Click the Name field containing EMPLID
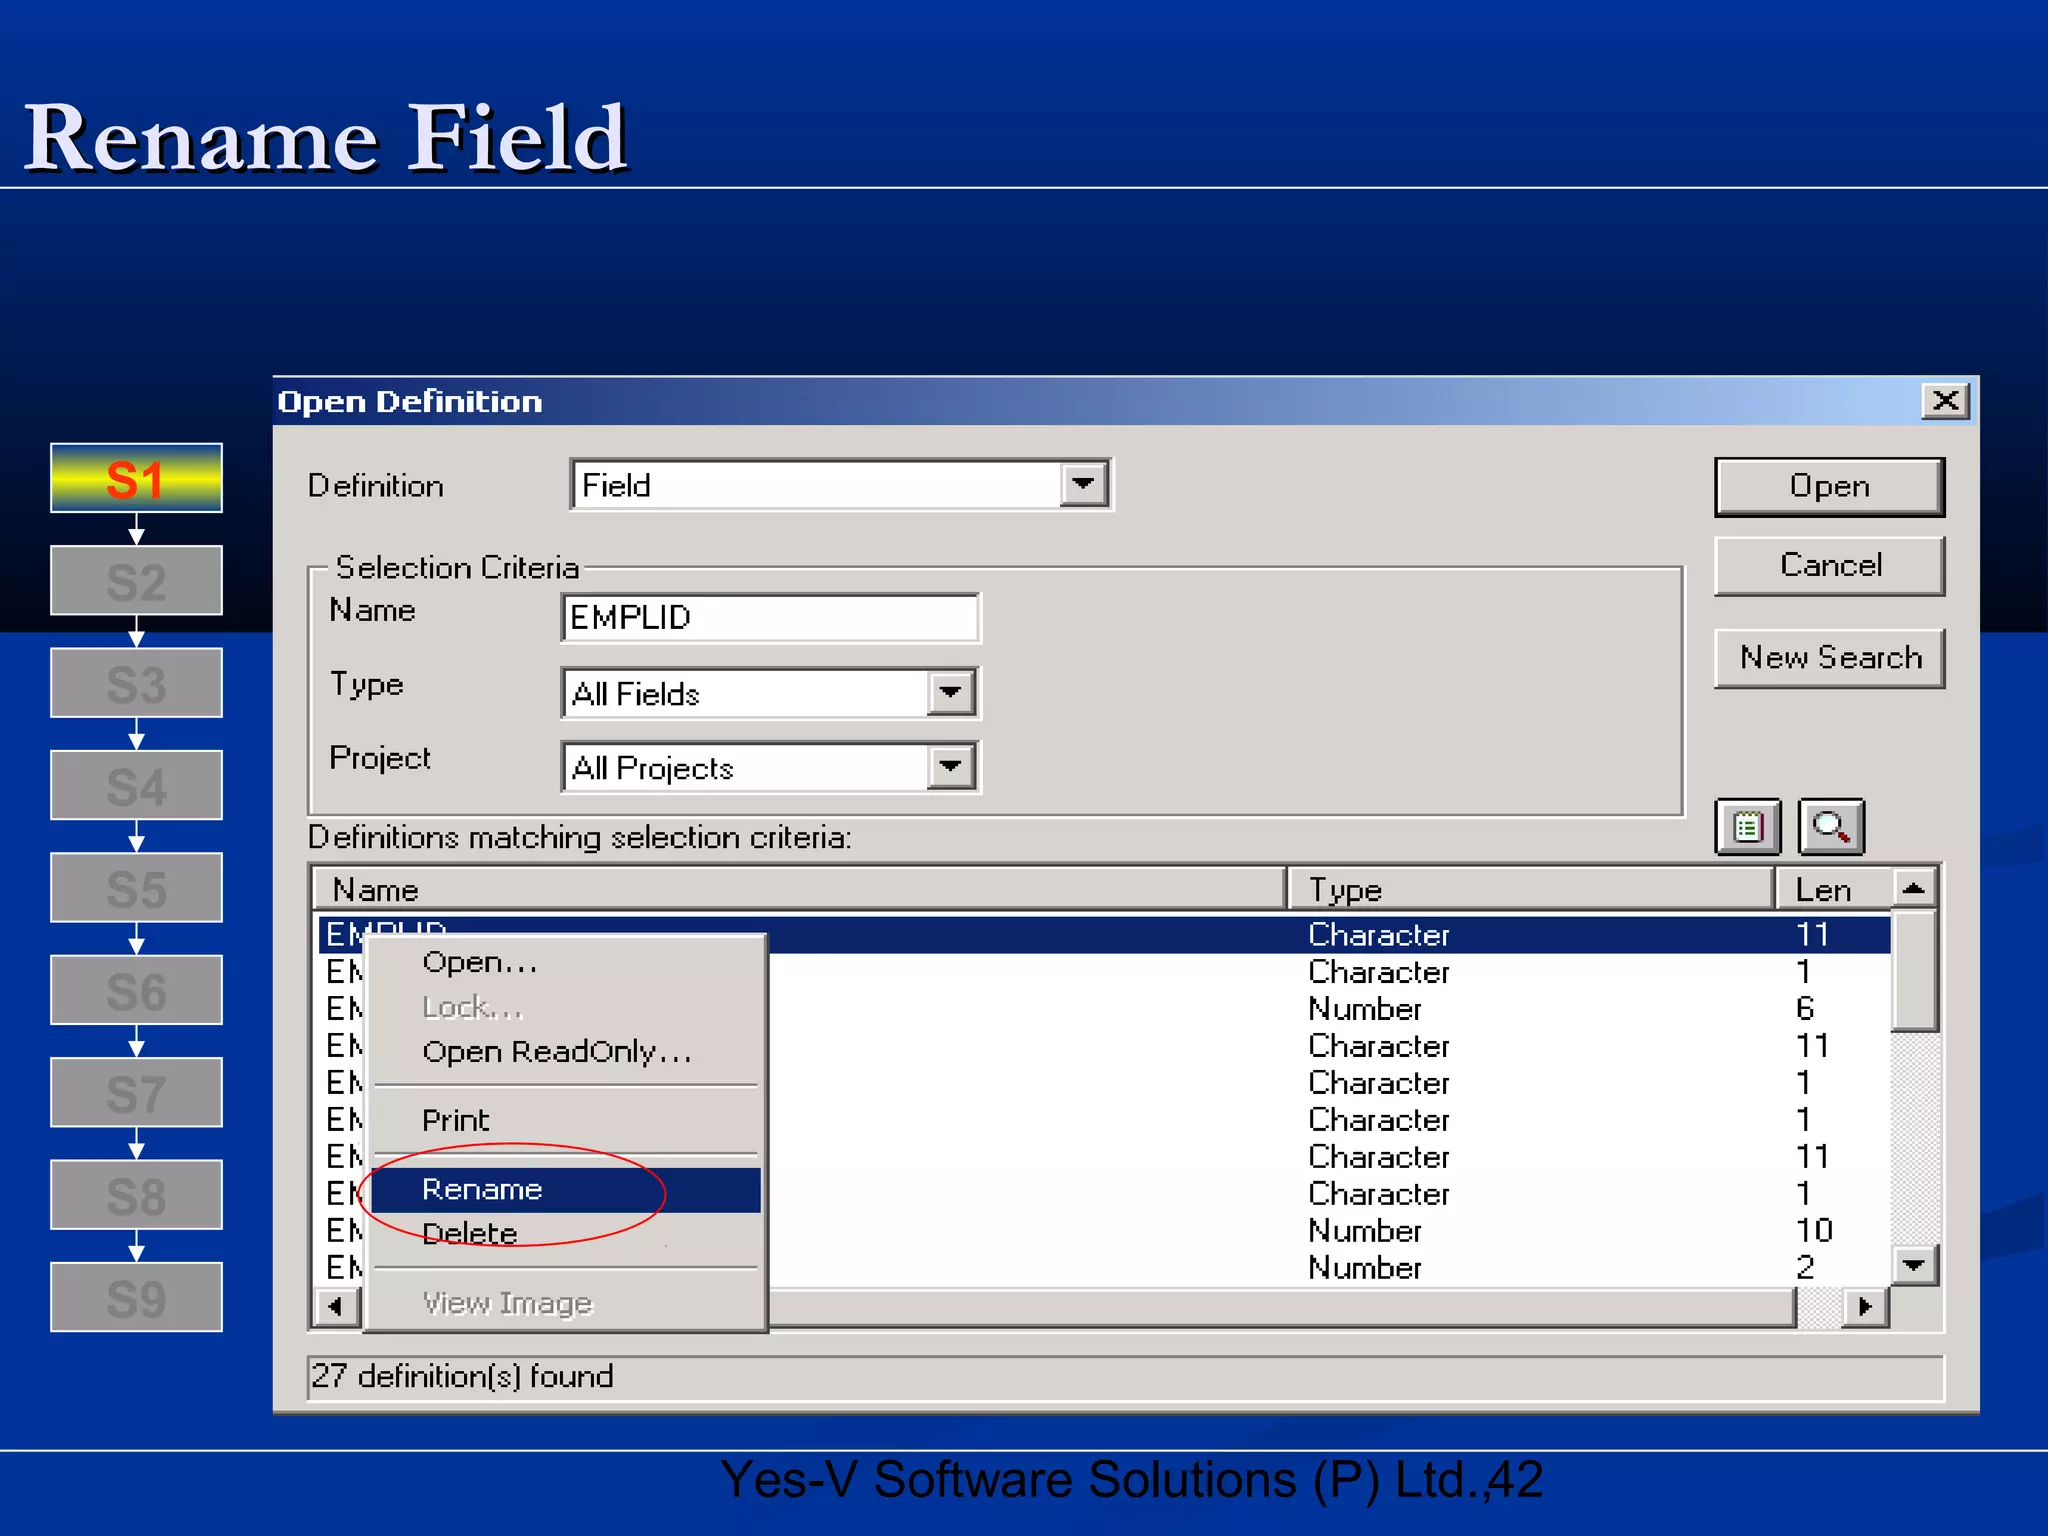The width and height of the screenshot is (2048, 1536). 770,617
